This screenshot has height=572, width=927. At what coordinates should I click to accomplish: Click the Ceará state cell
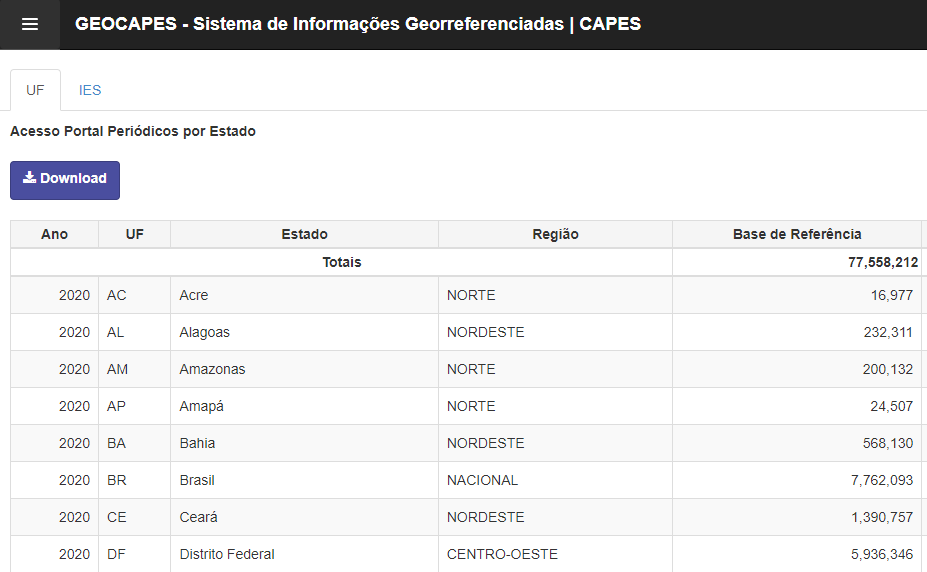coord(199,517)
